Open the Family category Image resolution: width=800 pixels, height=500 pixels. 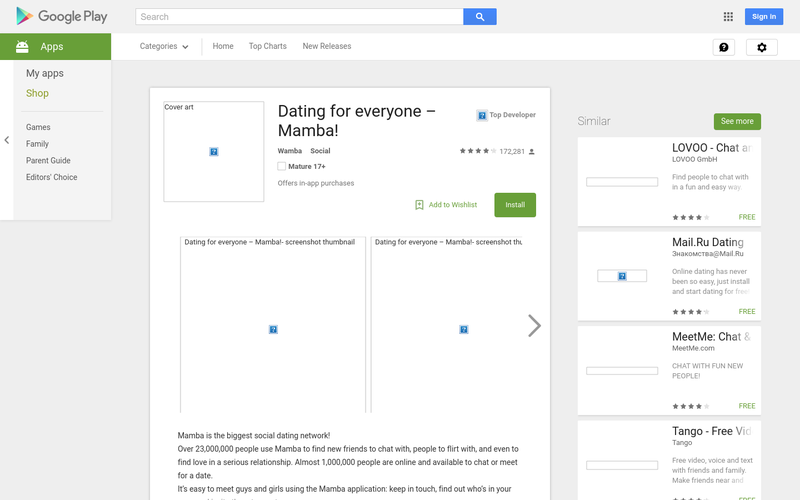click(37, 144)
